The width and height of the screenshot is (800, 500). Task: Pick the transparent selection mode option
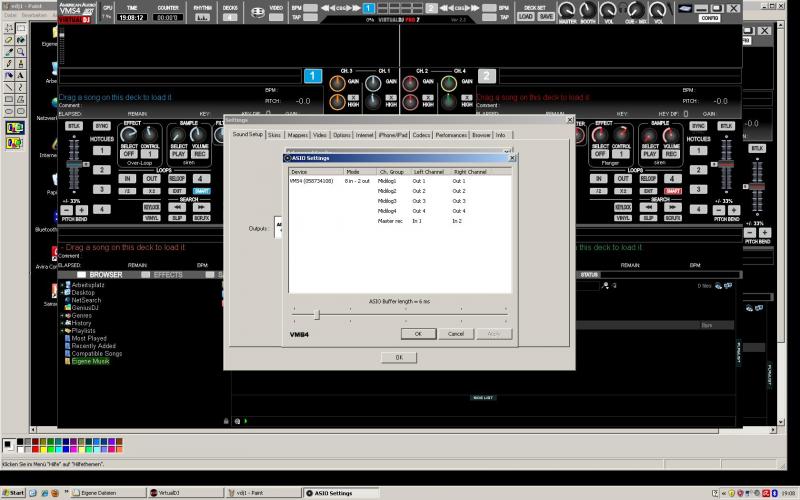coord(15,143)
